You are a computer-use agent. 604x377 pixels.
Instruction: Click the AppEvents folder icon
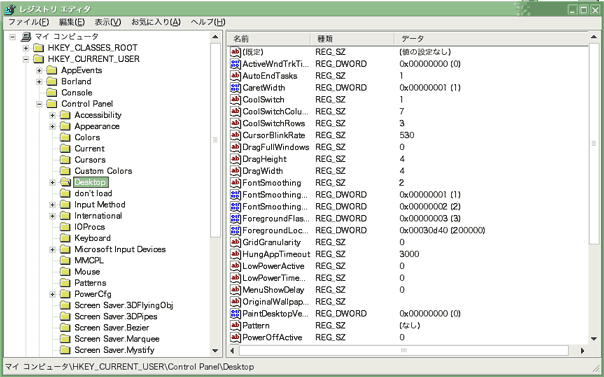pyautogui.click(x=52, y=70)
